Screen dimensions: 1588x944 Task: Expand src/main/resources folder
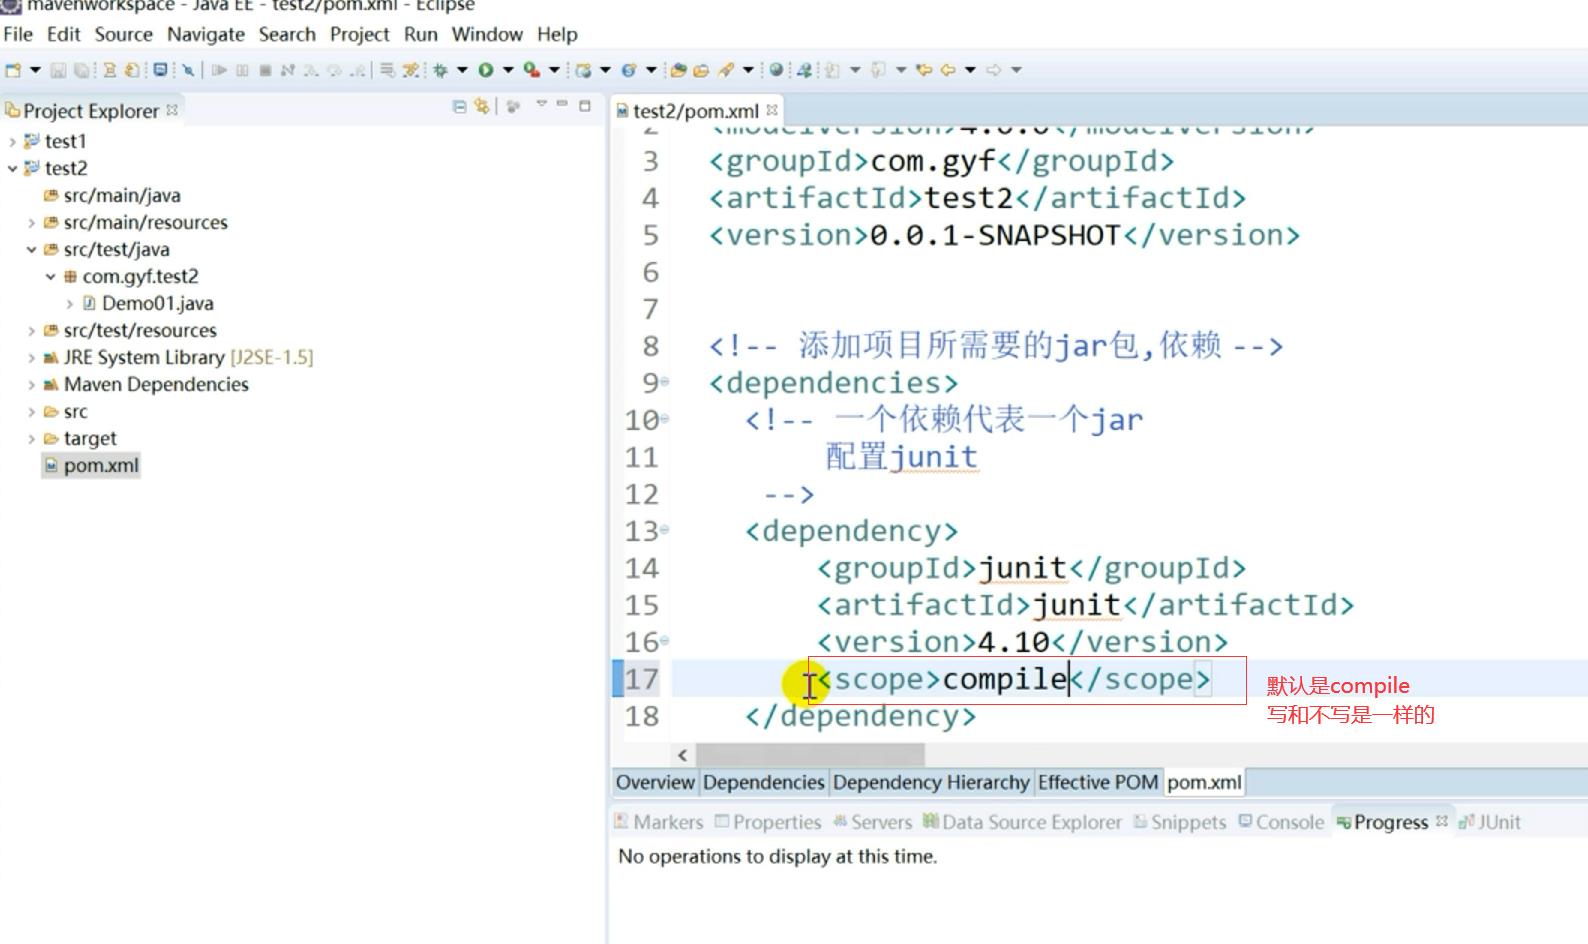31,222
